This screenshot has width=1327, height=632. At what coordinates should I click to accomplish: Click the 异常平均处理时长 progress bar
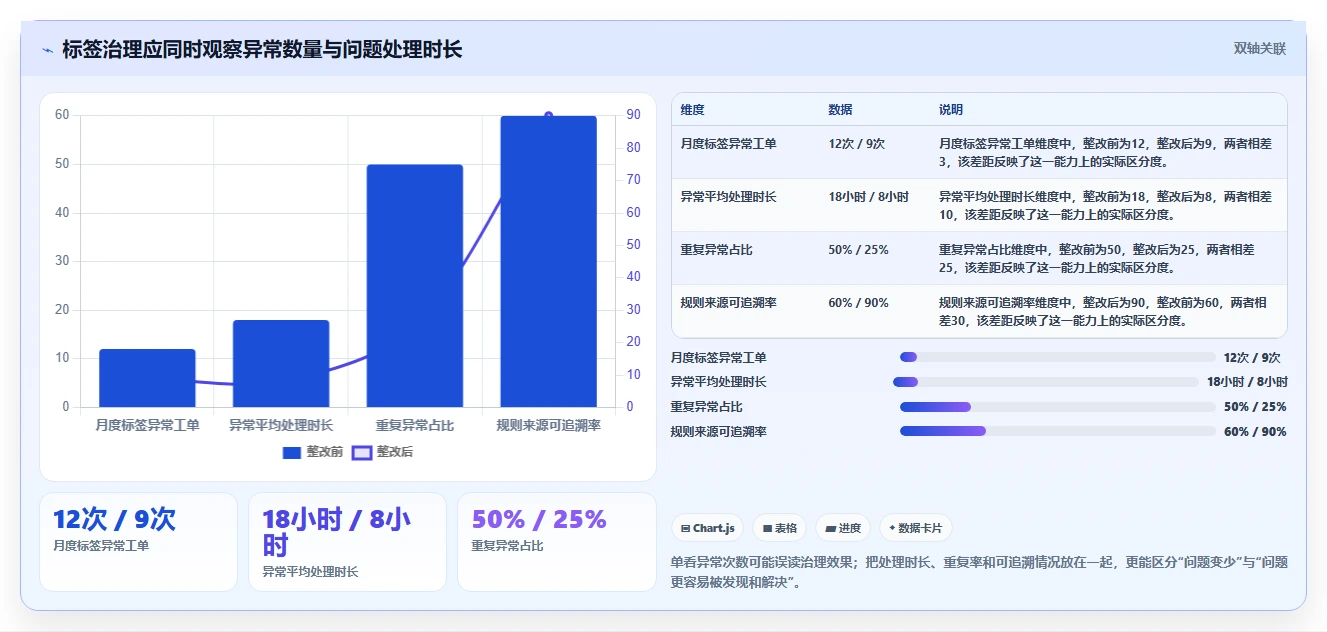pyautogui.click(x=1045, y=382)
